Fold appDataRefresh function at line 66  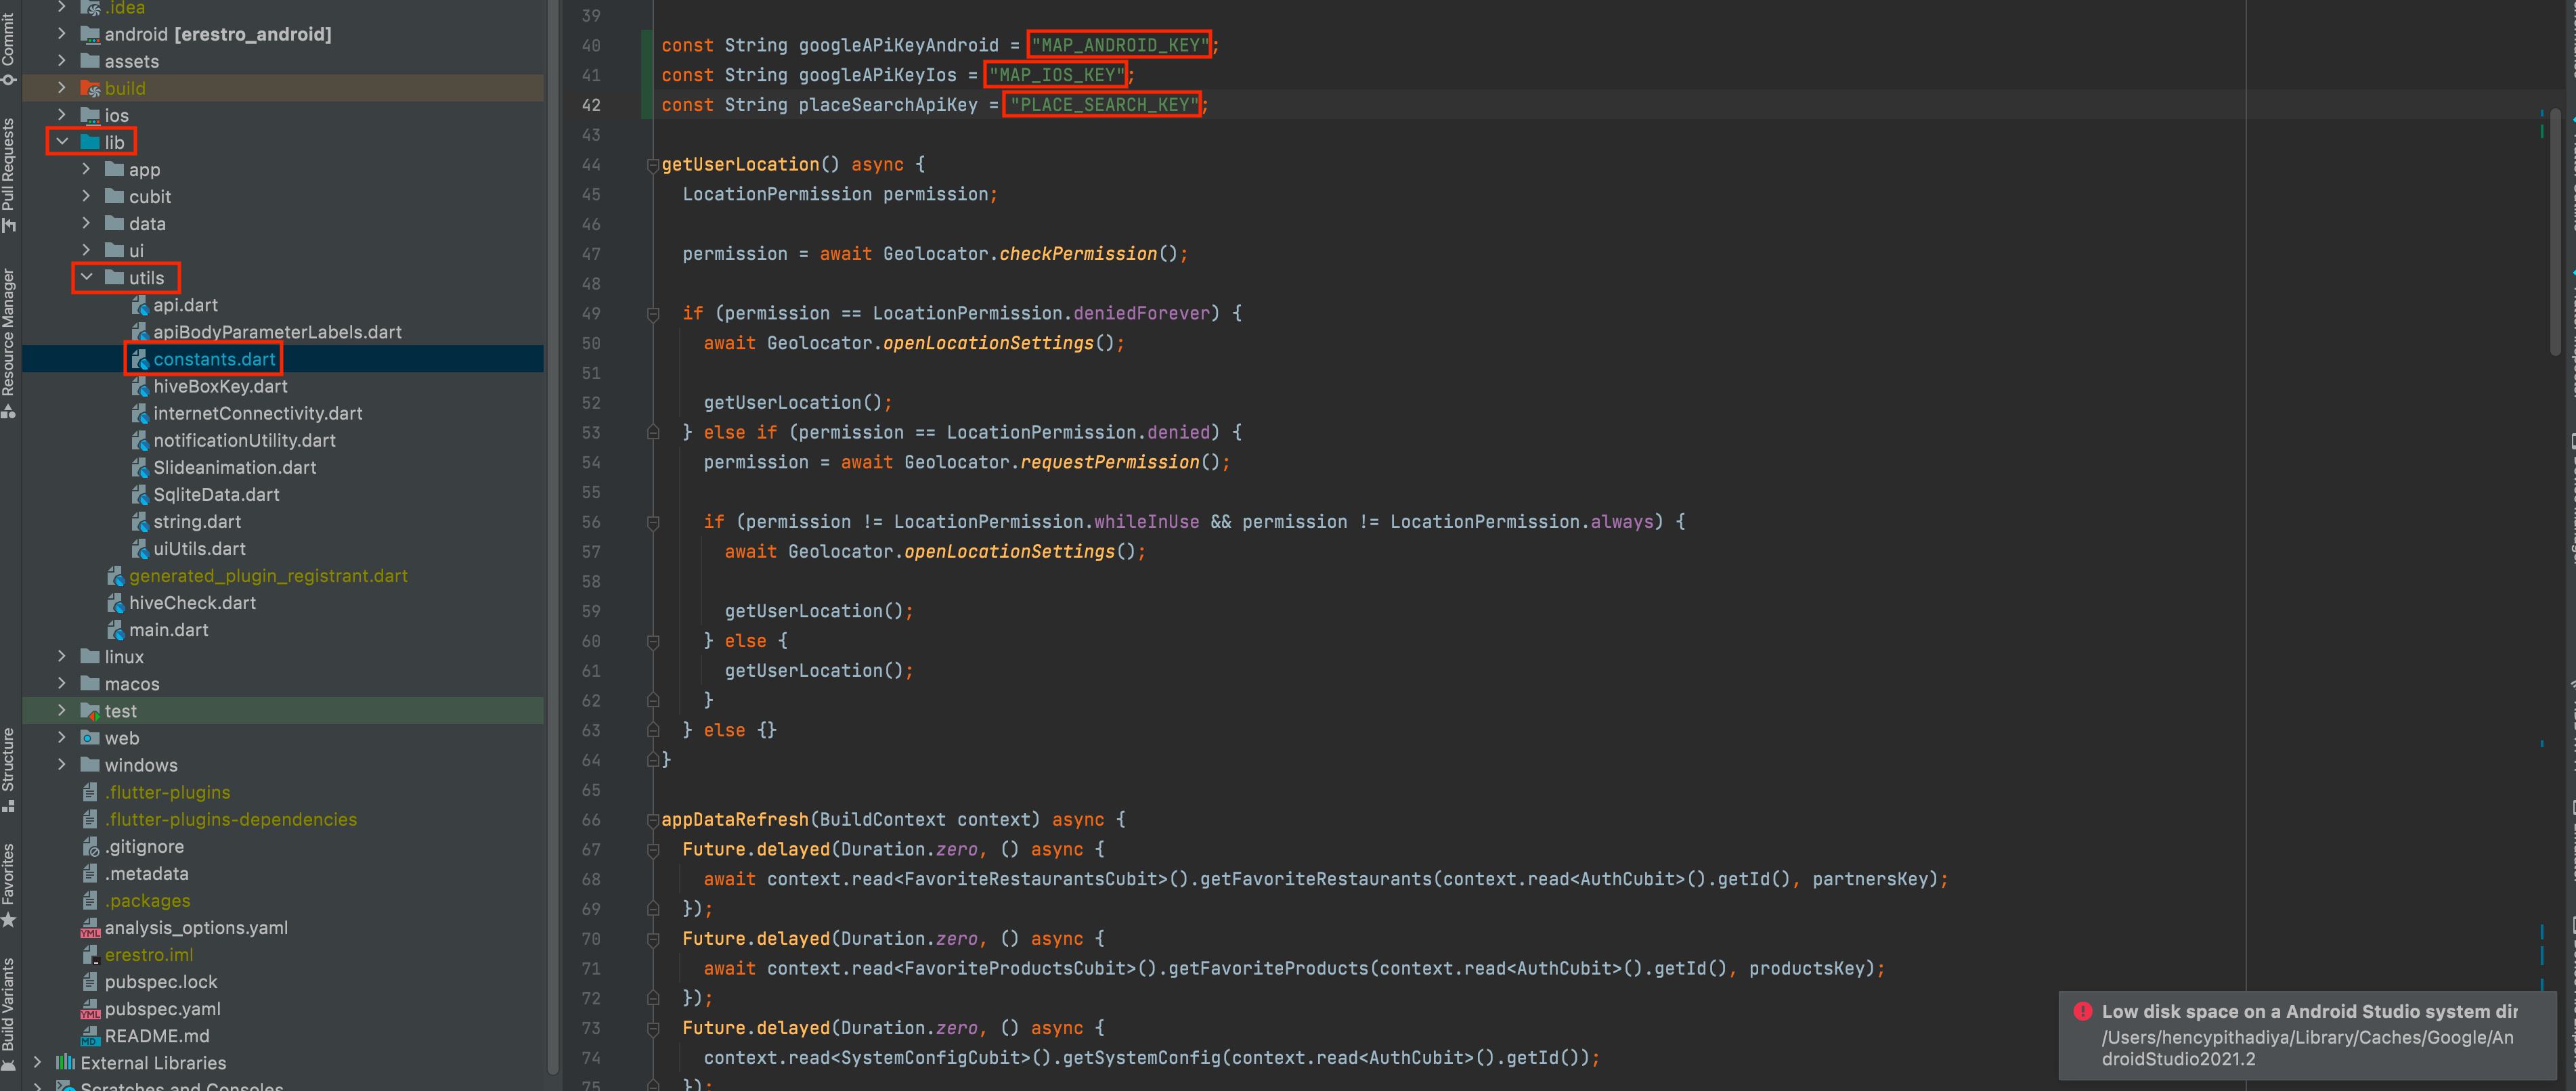pyautogui.click(x=653, y=820)
